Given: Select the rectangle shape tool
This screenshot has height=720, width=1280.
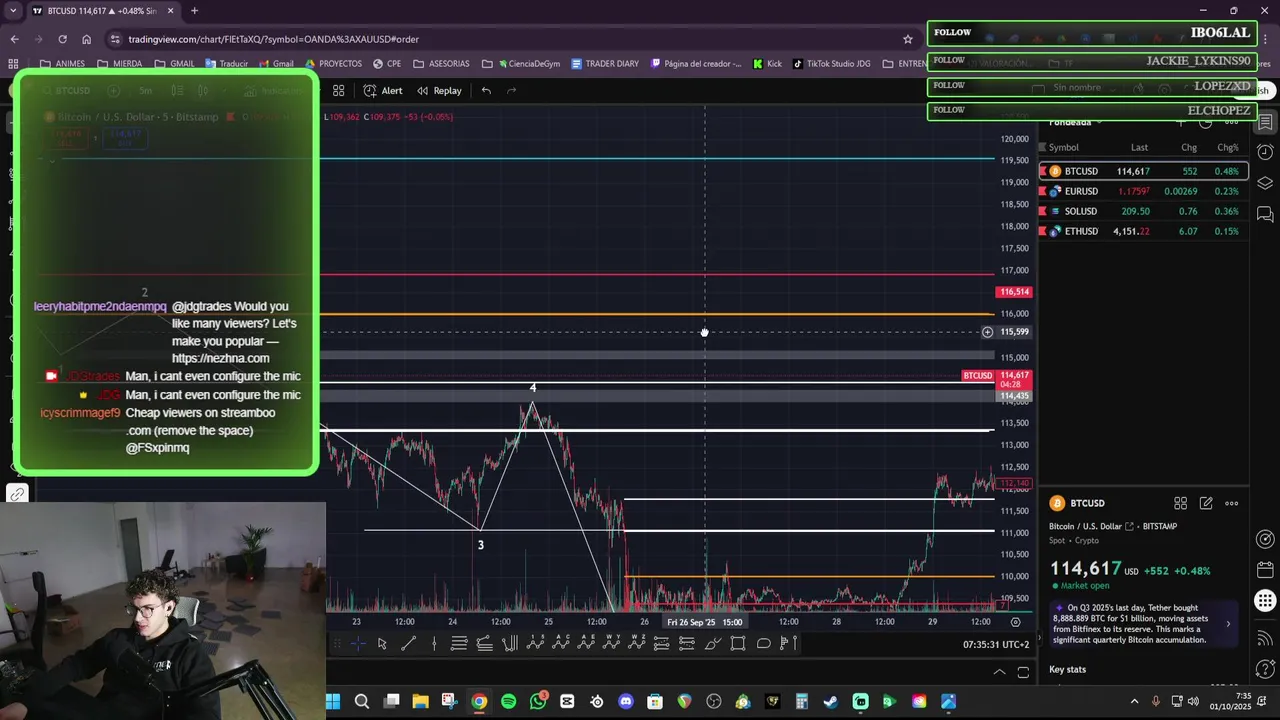Looking at the screenshot, I should [x=738, y=644].
